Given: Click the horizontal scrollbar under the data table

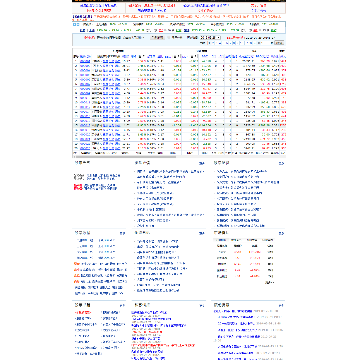Looking at the screenshot, I should click(x=125, y=156).
